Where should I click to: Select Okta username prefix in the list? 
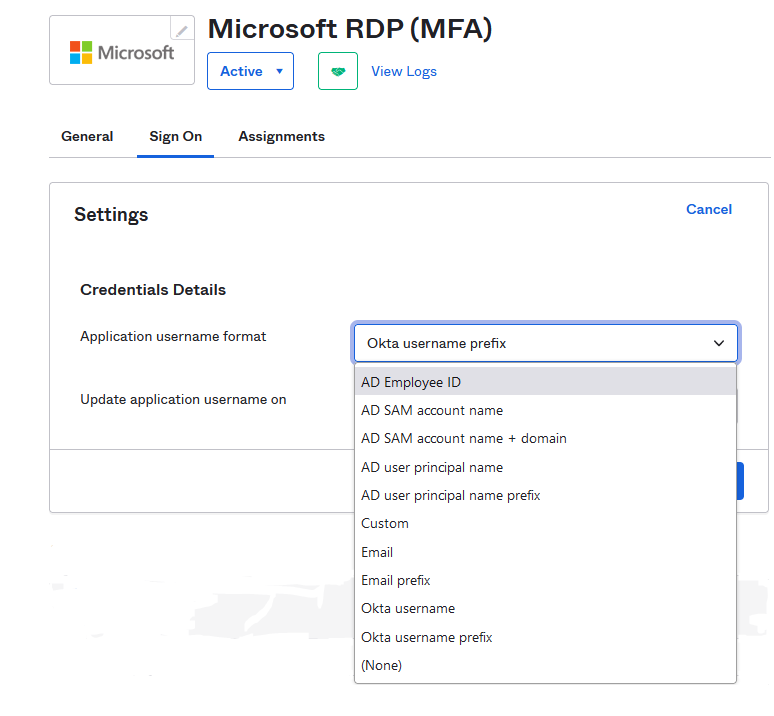(x=545, y=637)
